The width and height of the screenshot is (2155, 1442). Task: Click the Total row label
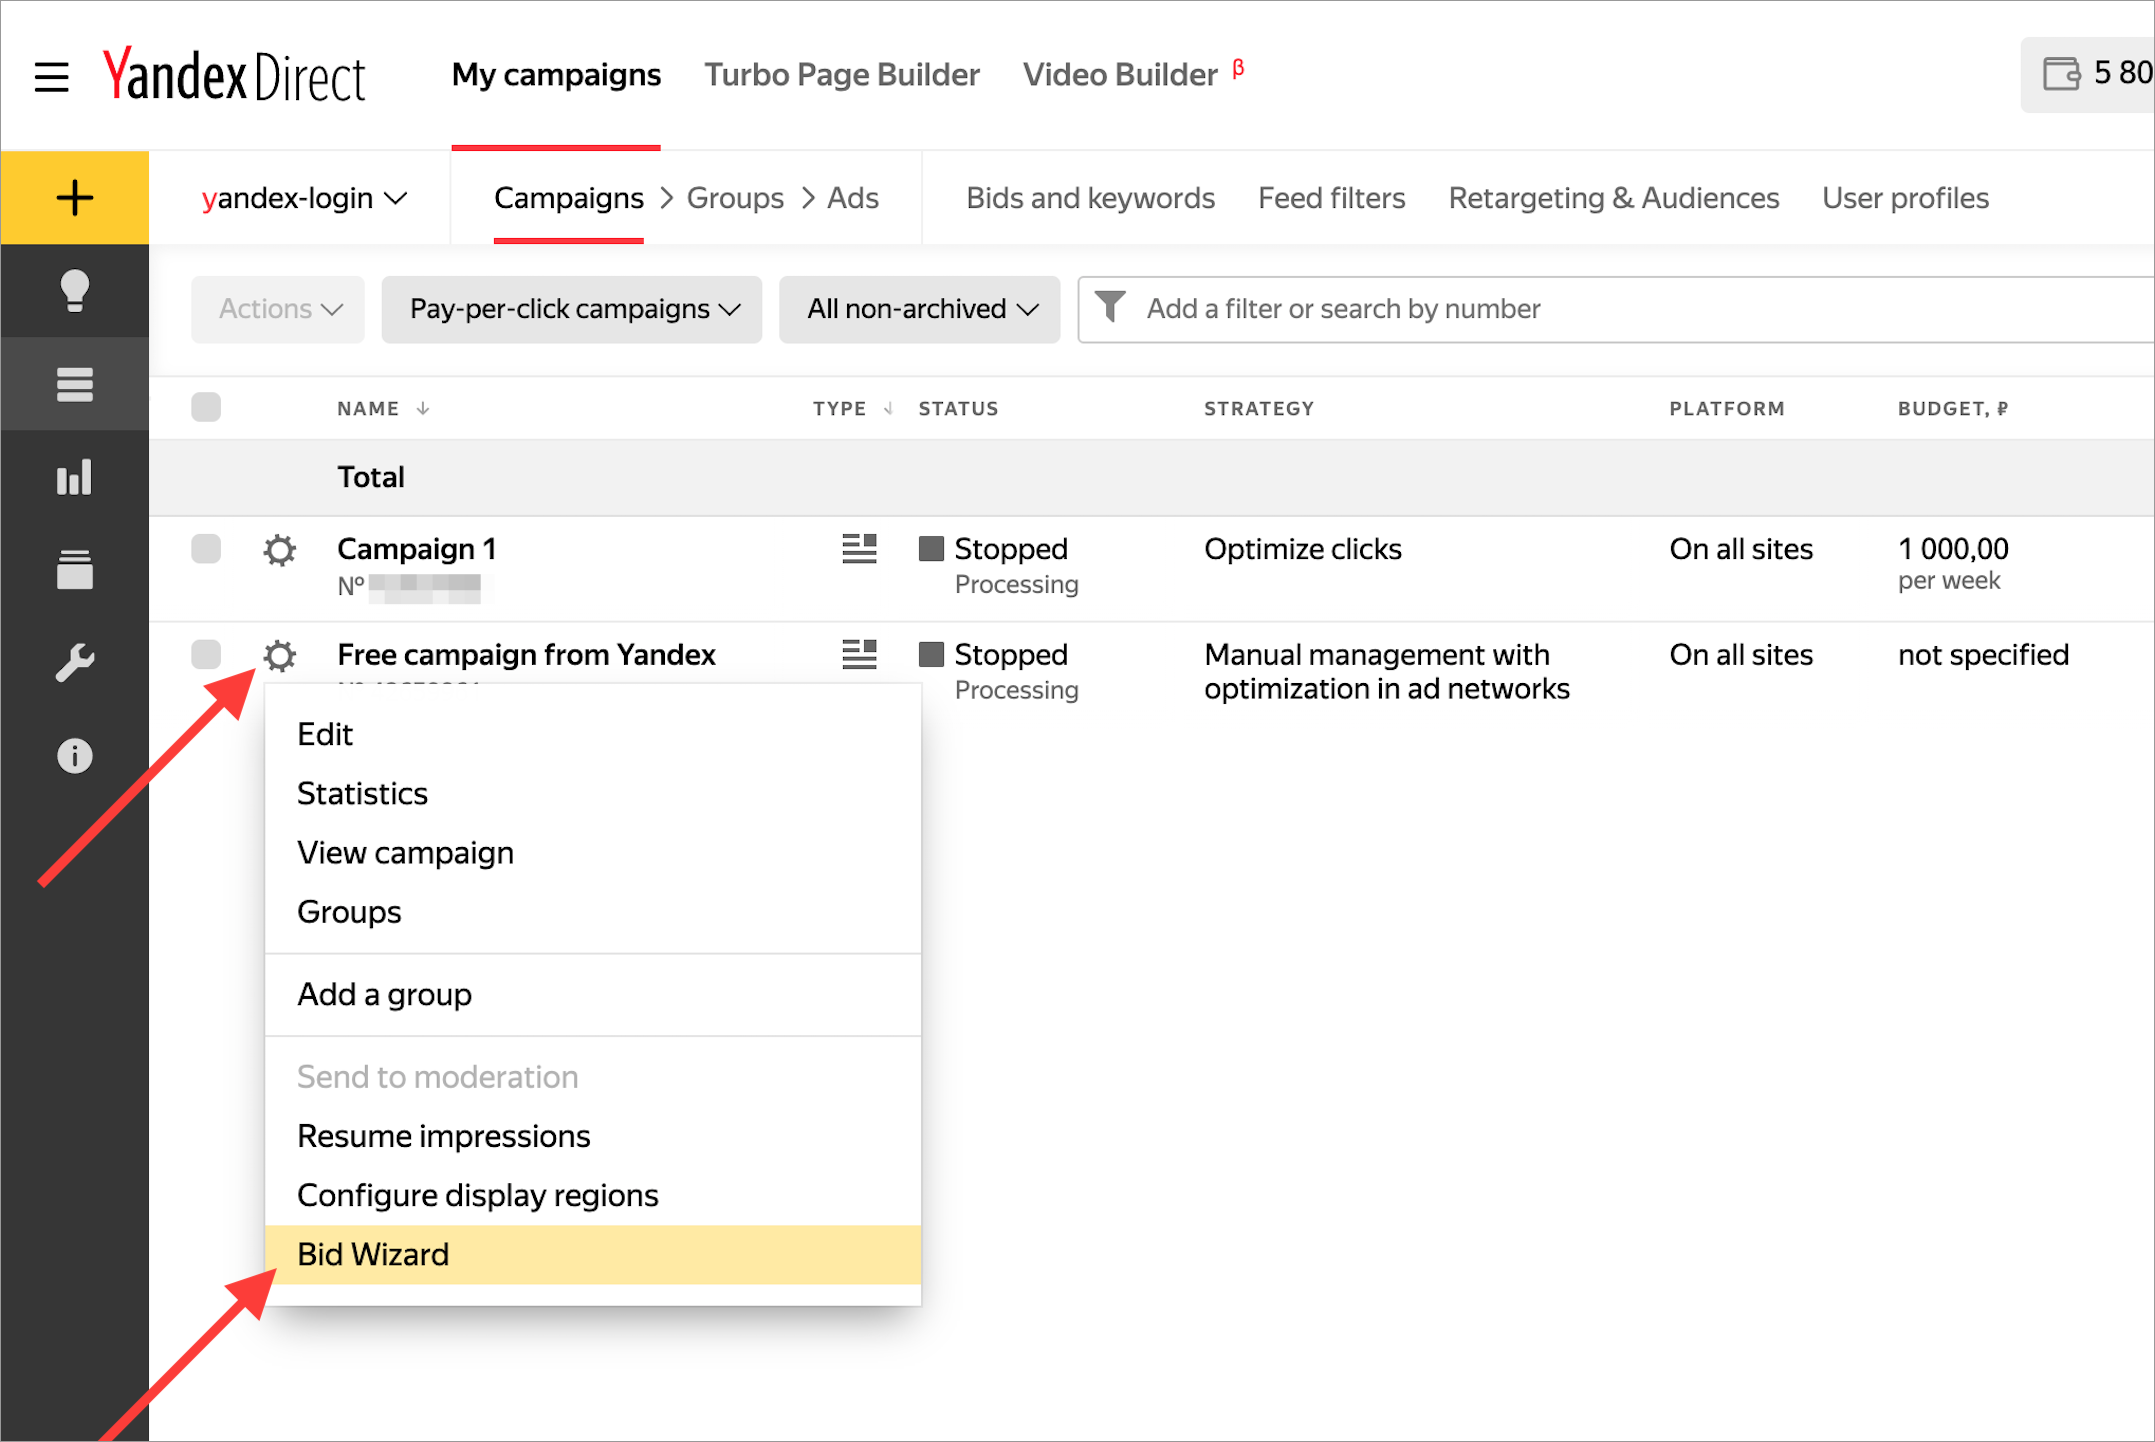tap(371, 477)
